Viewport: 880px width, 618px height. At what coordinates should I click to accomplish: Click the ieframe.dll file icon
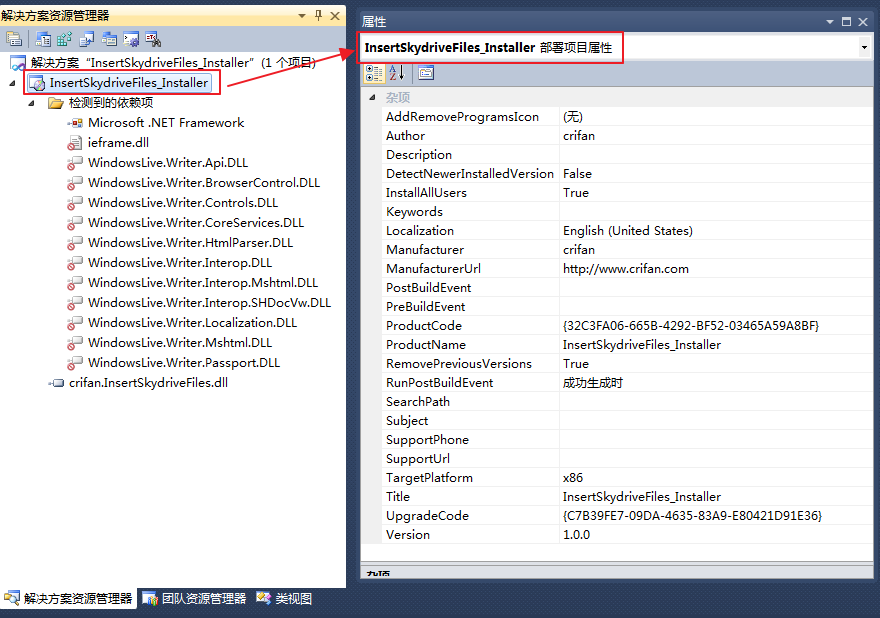point(75,143)
